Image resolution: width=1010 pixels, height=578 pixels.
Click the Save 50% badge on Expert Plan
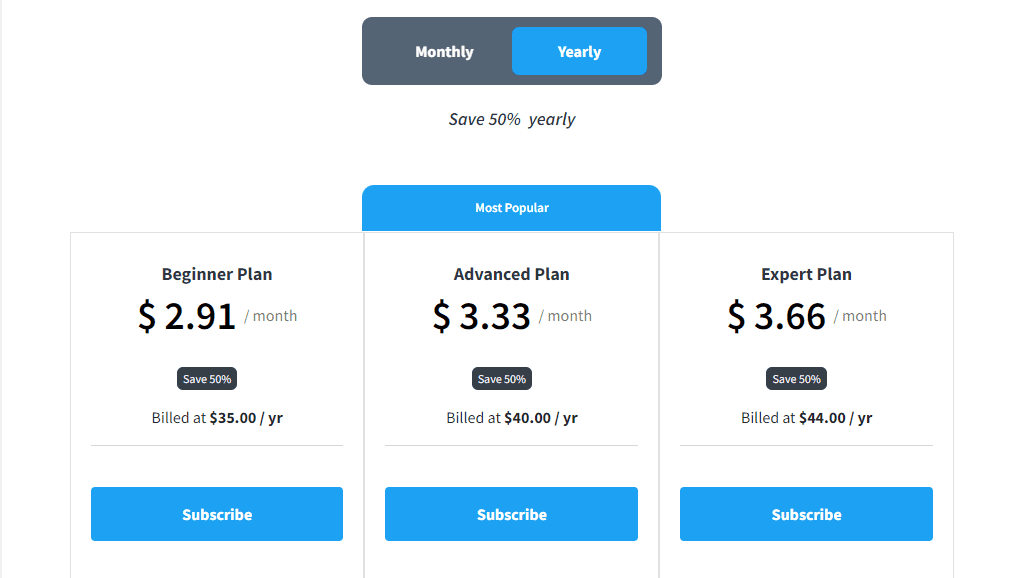click(796, 379)
